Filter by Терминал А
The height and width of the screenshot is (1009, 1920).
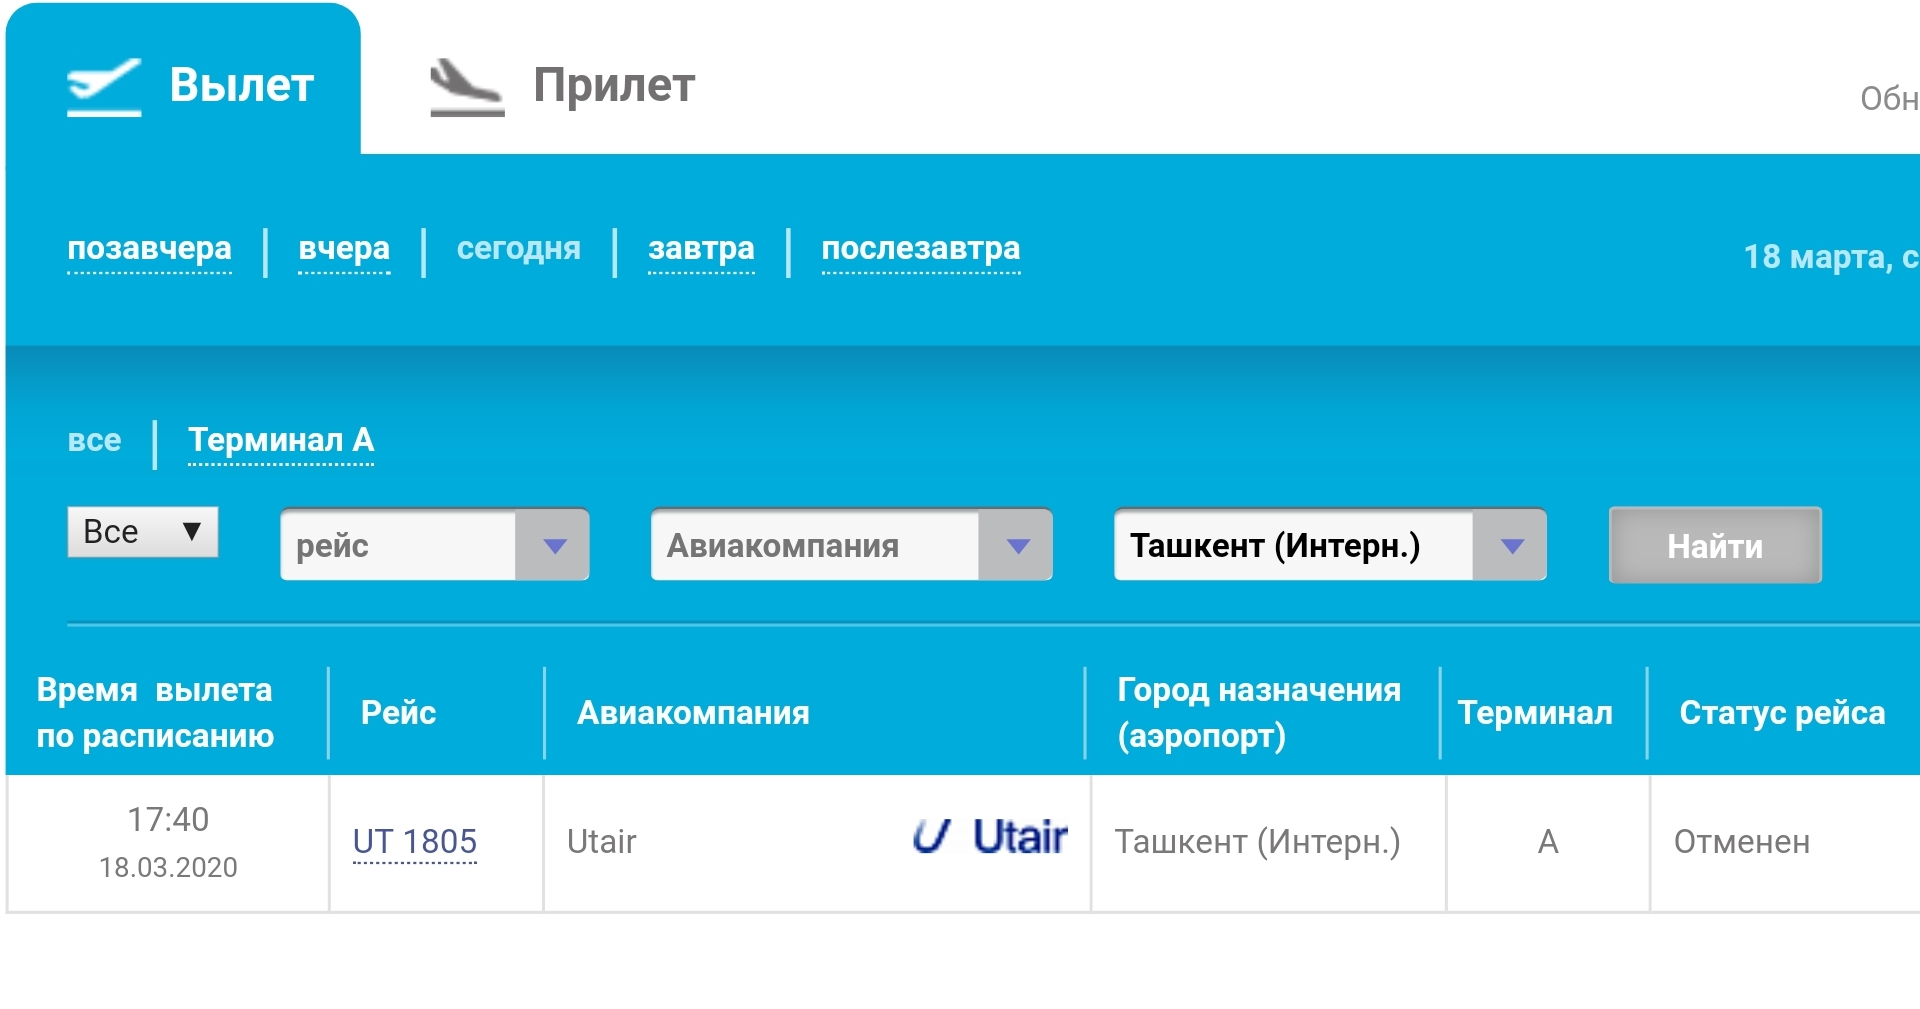281,440
